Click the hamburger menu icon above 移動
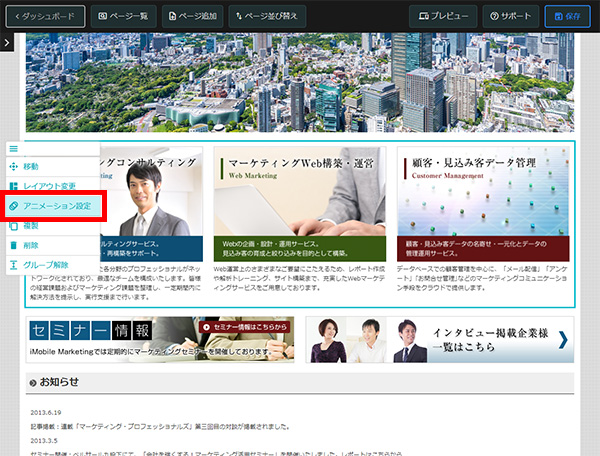This screenshot has width=600, height=456. 14,149
